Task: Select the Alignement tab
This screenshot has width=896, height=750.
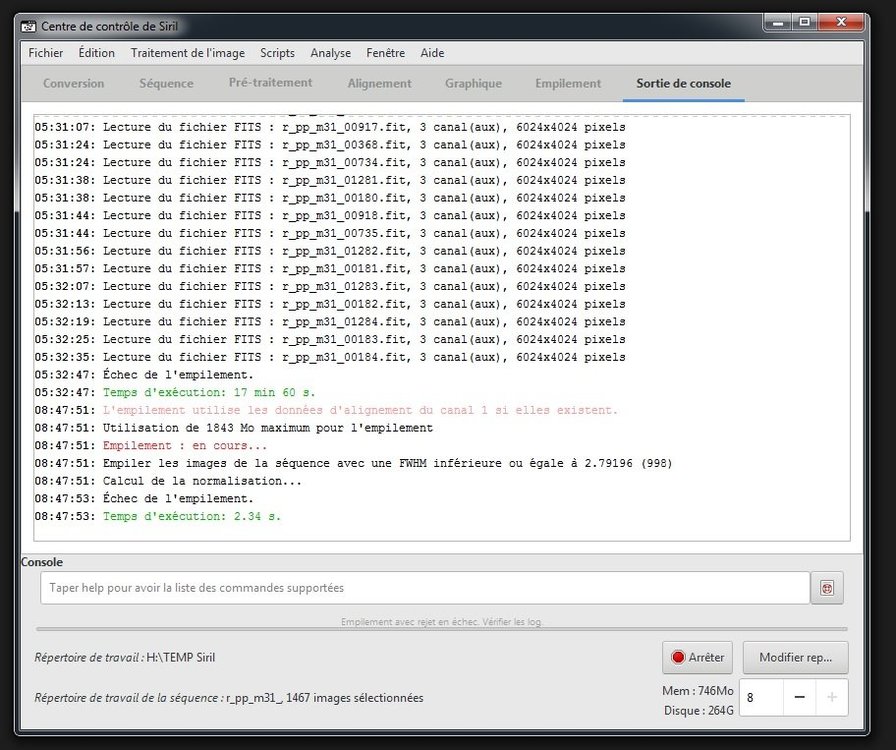Action: [x=379, y=83]
